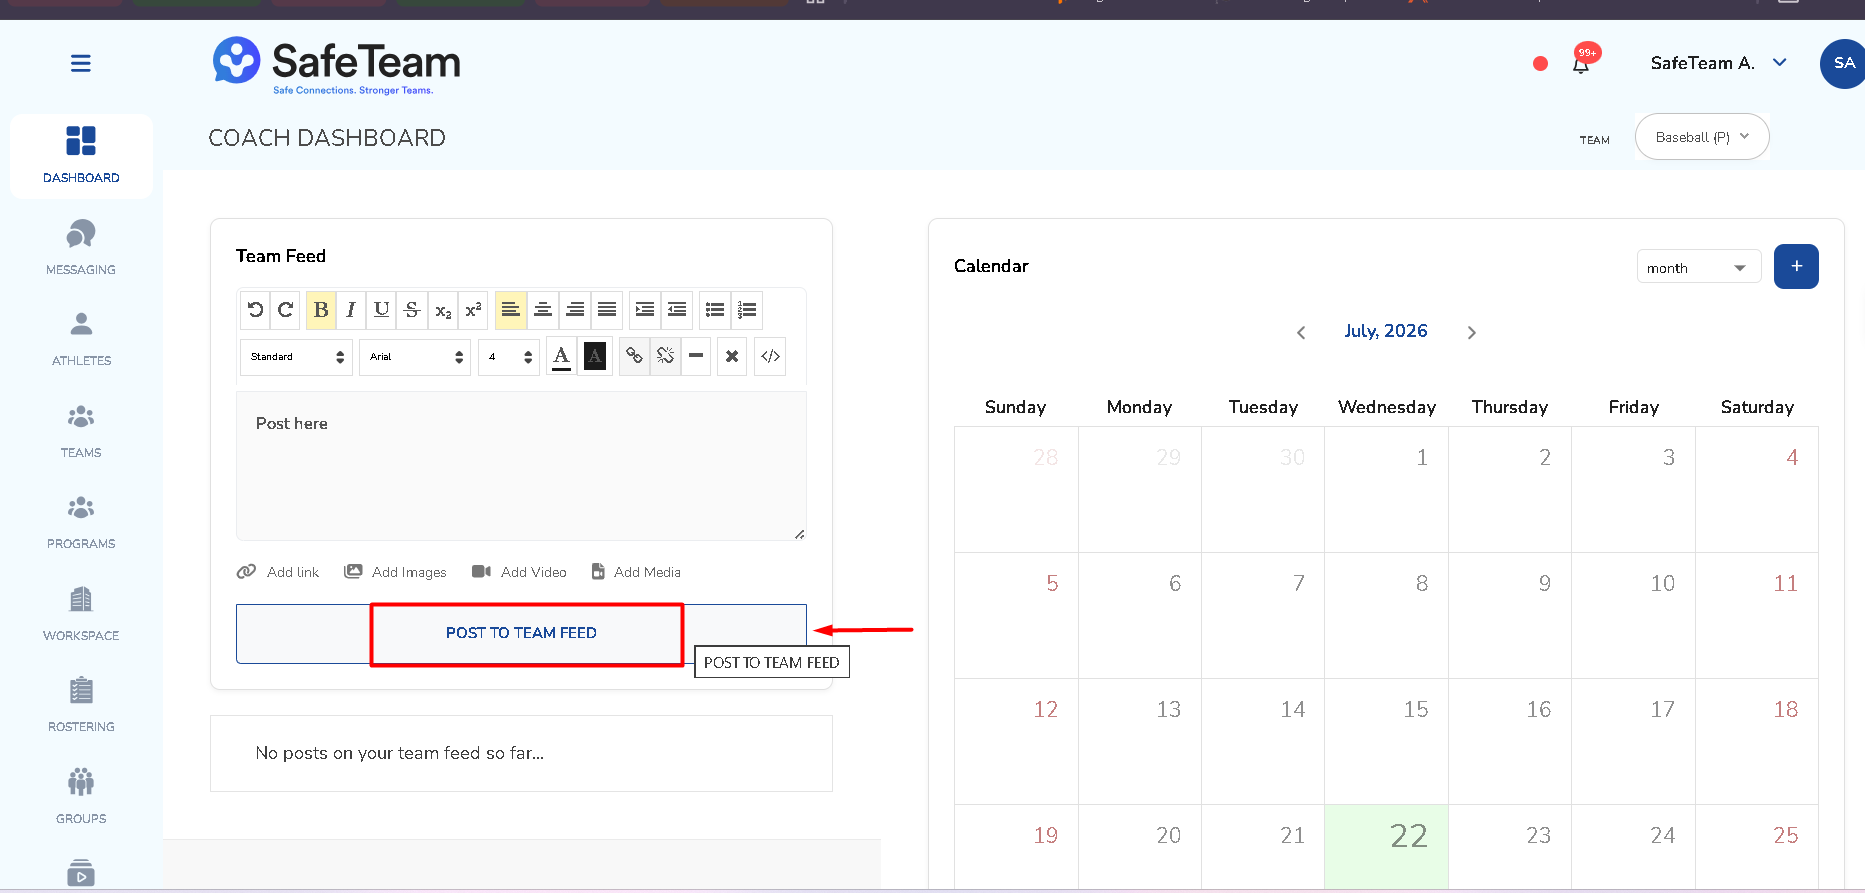Increase indent of the post text
Viewport: 1865px width, 893px height.
click(645, 310)
